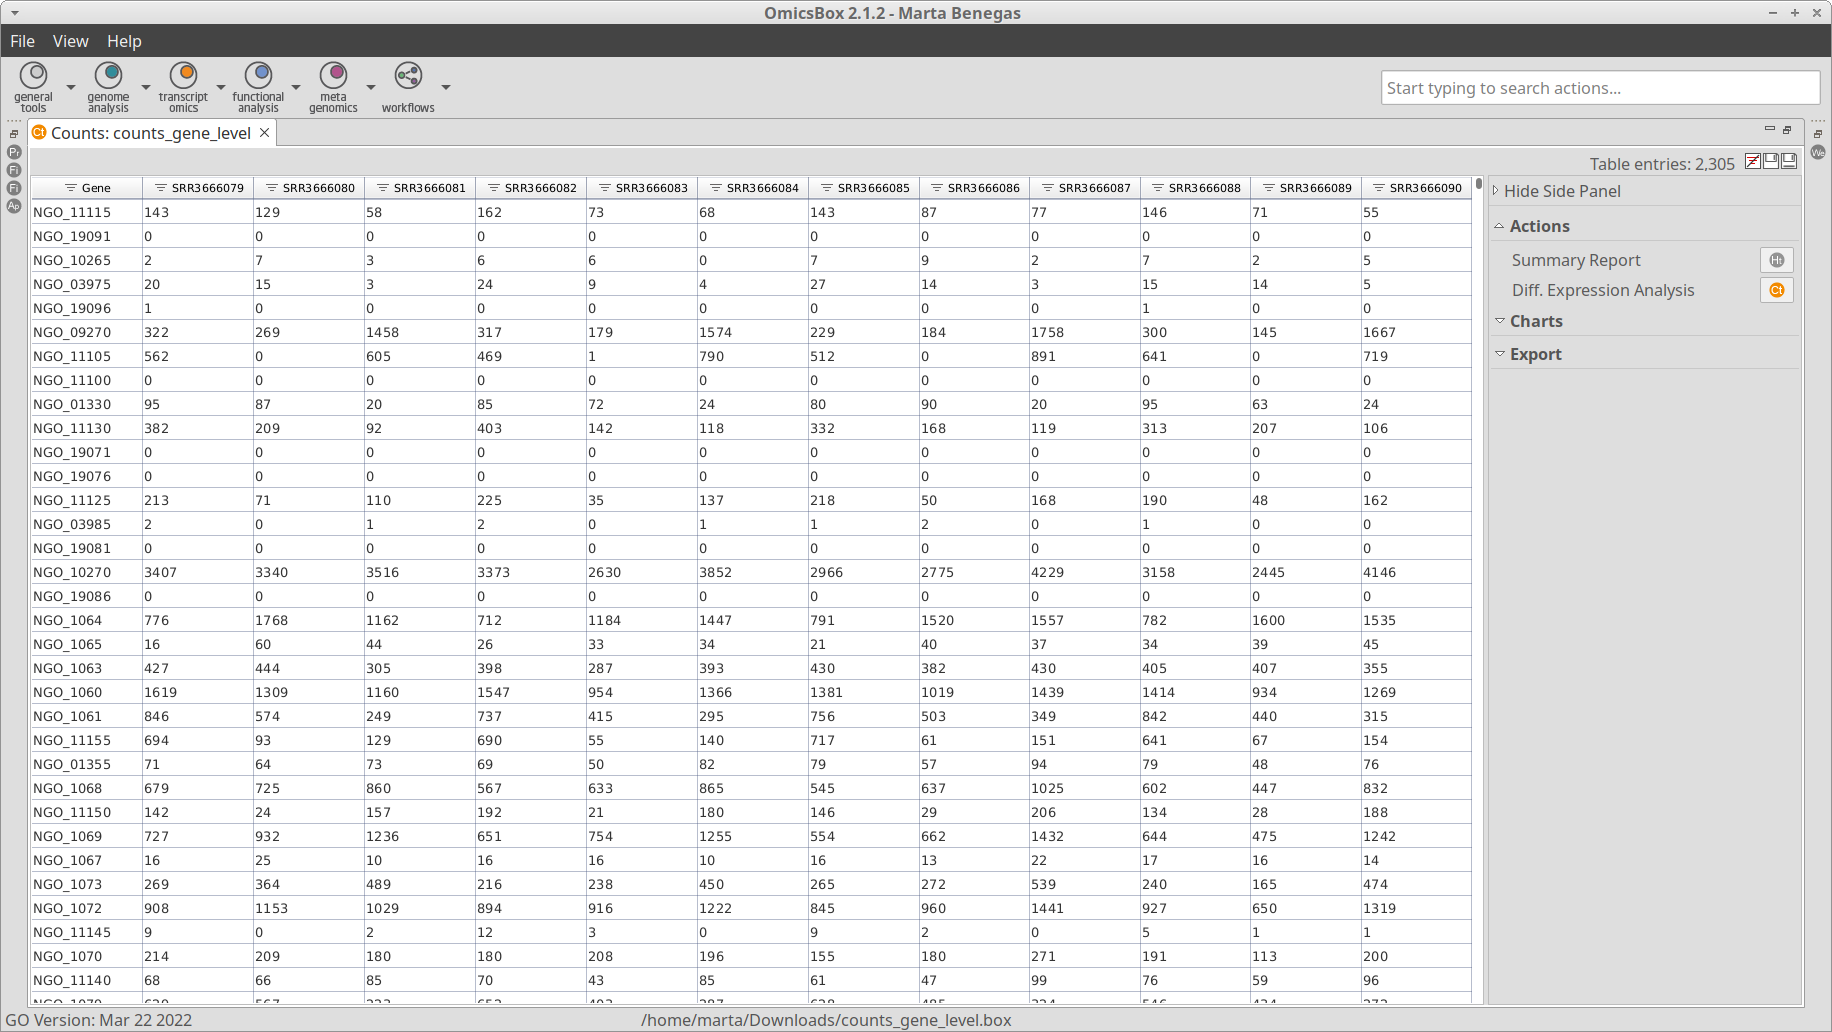Viewport: 1832px width, 1032px height.
Task: Open the workflows icon
Action: pyautogui.click(x=408, y=76)
